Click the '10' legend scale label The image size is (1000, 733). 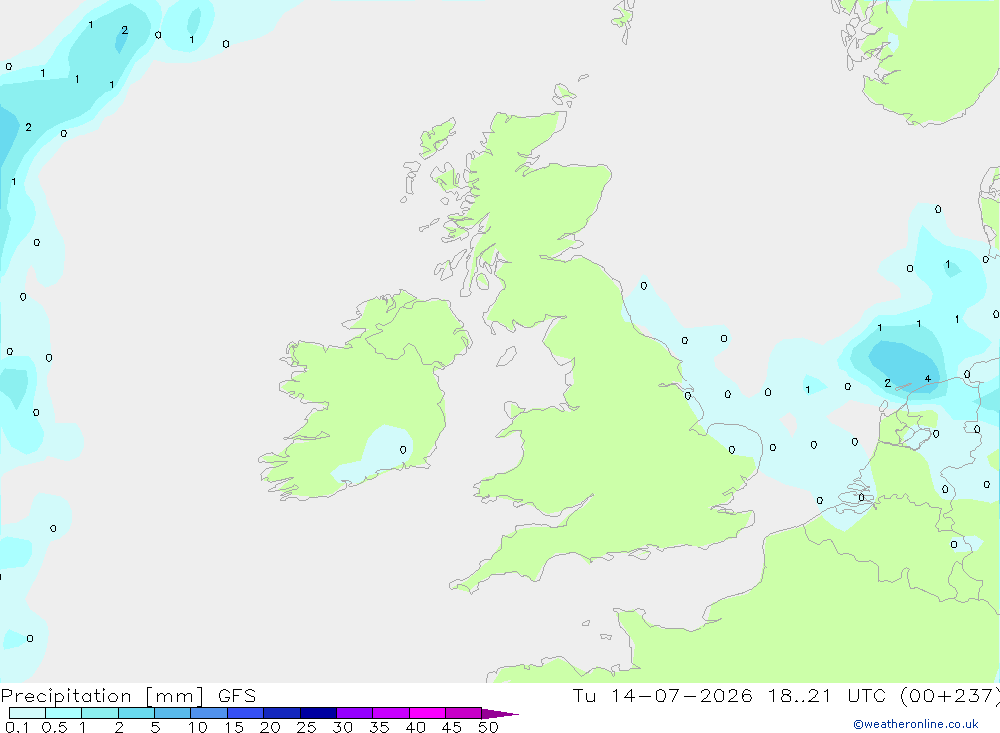[x=197, y=727]
